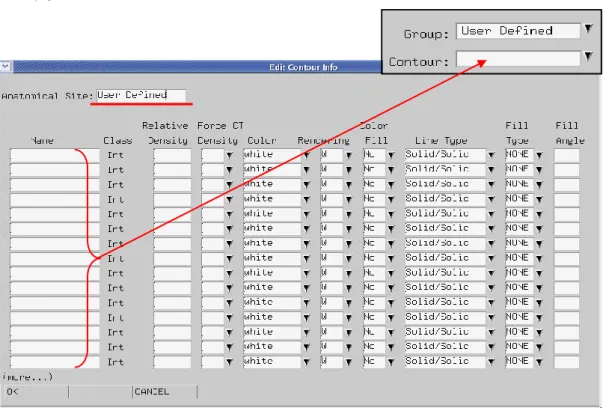Click the Fill Angle field in bottom row
606x408 pixels.
pyautogui.click(x=567, y=362)
